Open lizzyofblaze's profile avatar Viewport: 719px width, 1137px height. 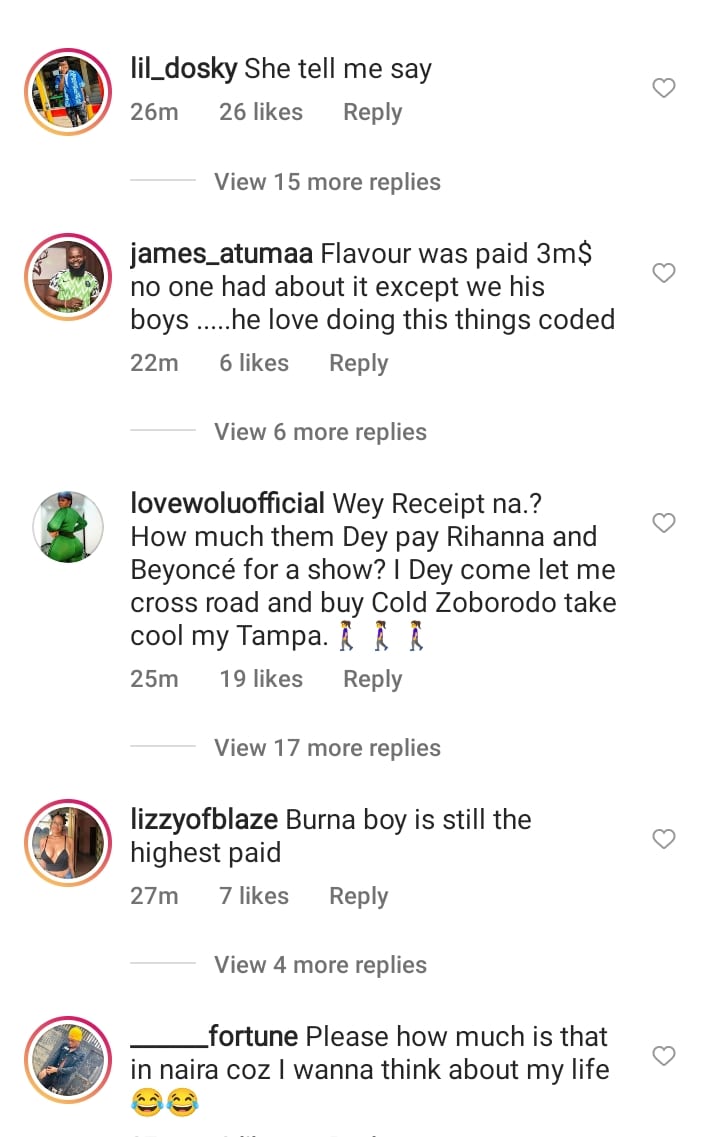[68, 843]
